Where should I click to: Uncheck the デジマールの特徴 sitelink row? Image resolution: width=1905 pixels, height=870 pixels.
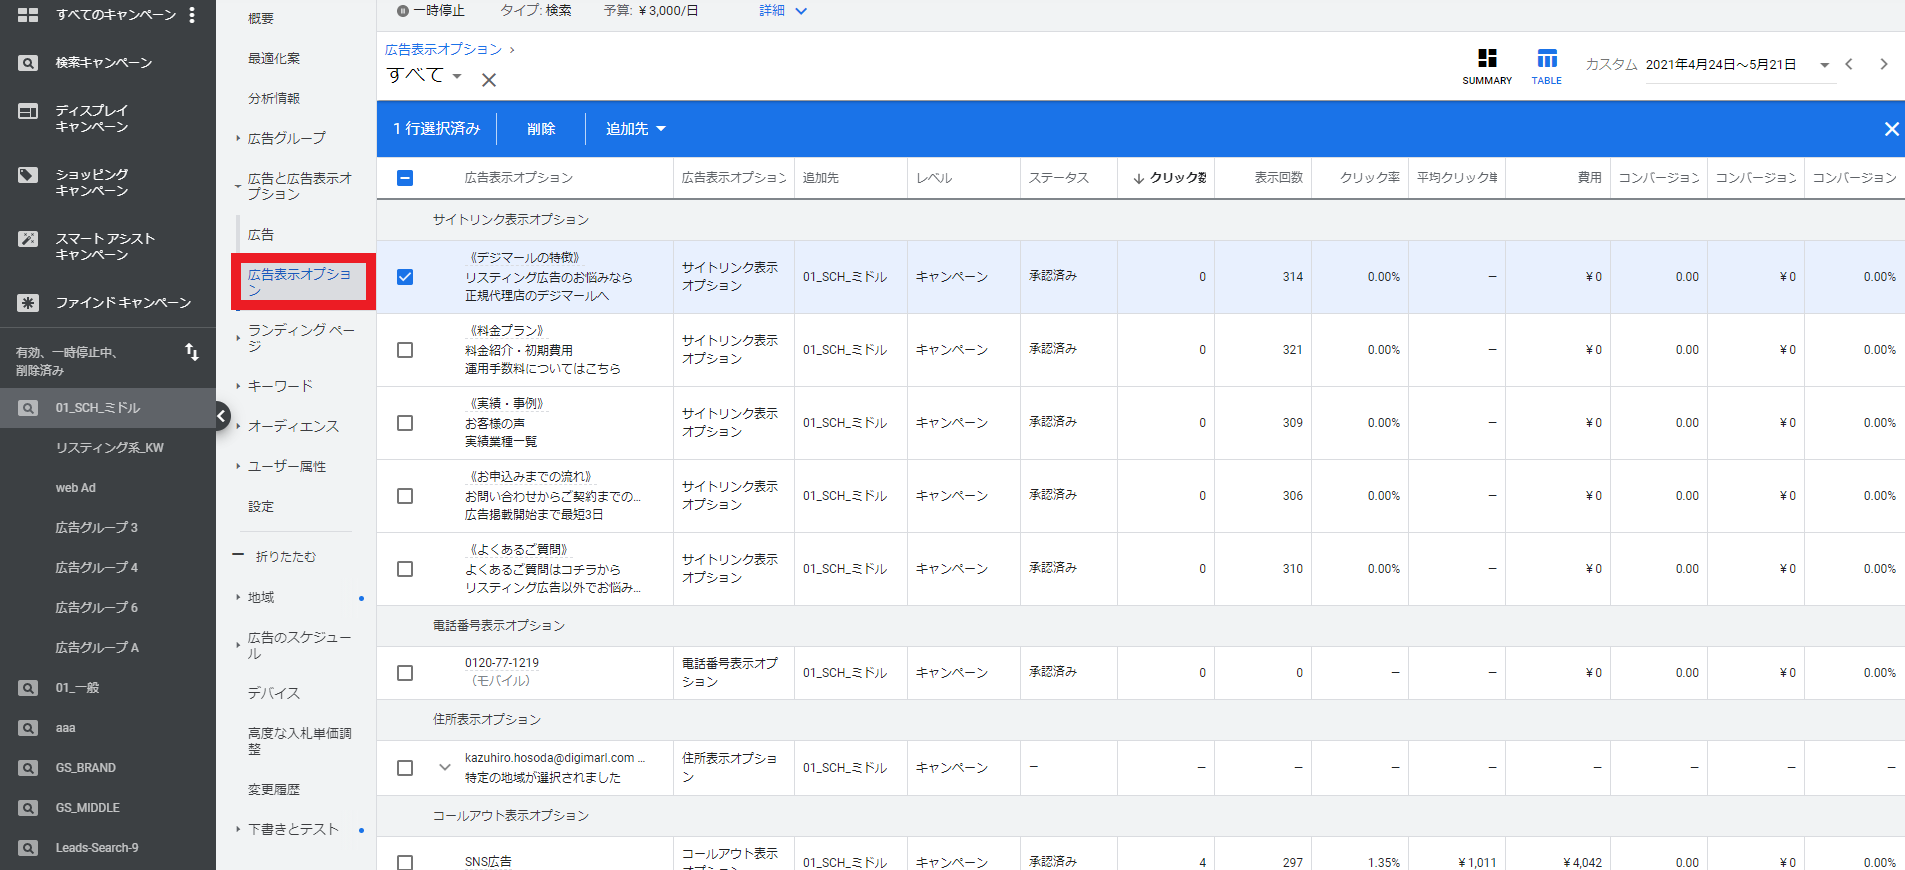405,277
